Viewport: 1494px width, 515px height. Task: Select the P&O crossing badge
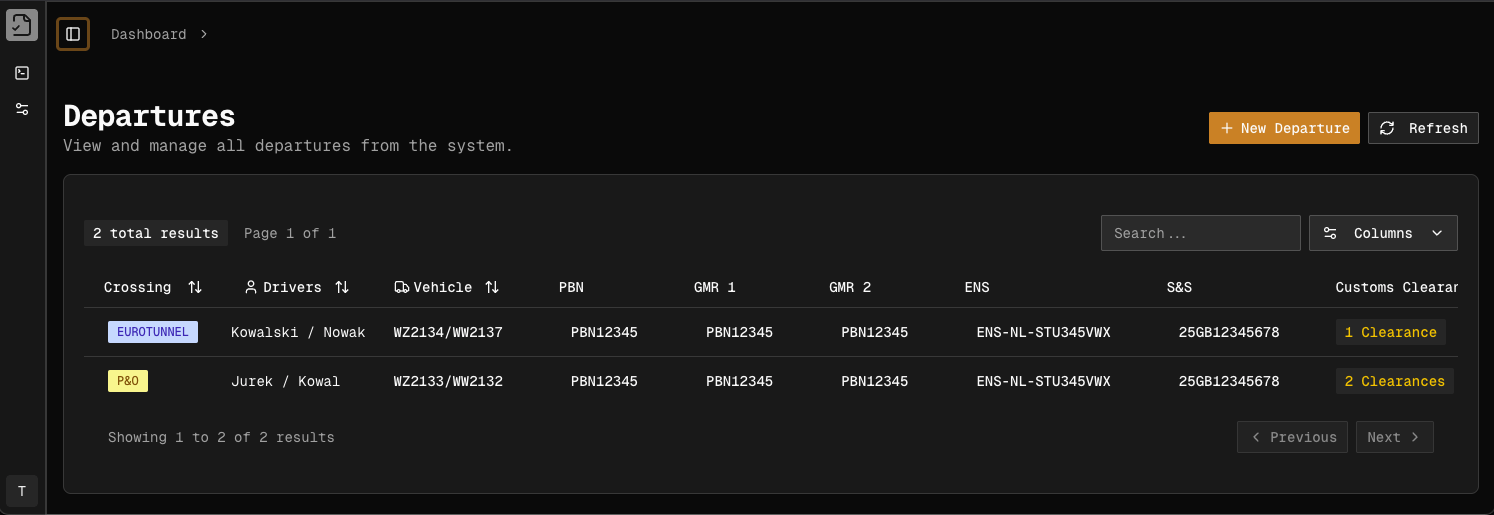tap(128, 381)
